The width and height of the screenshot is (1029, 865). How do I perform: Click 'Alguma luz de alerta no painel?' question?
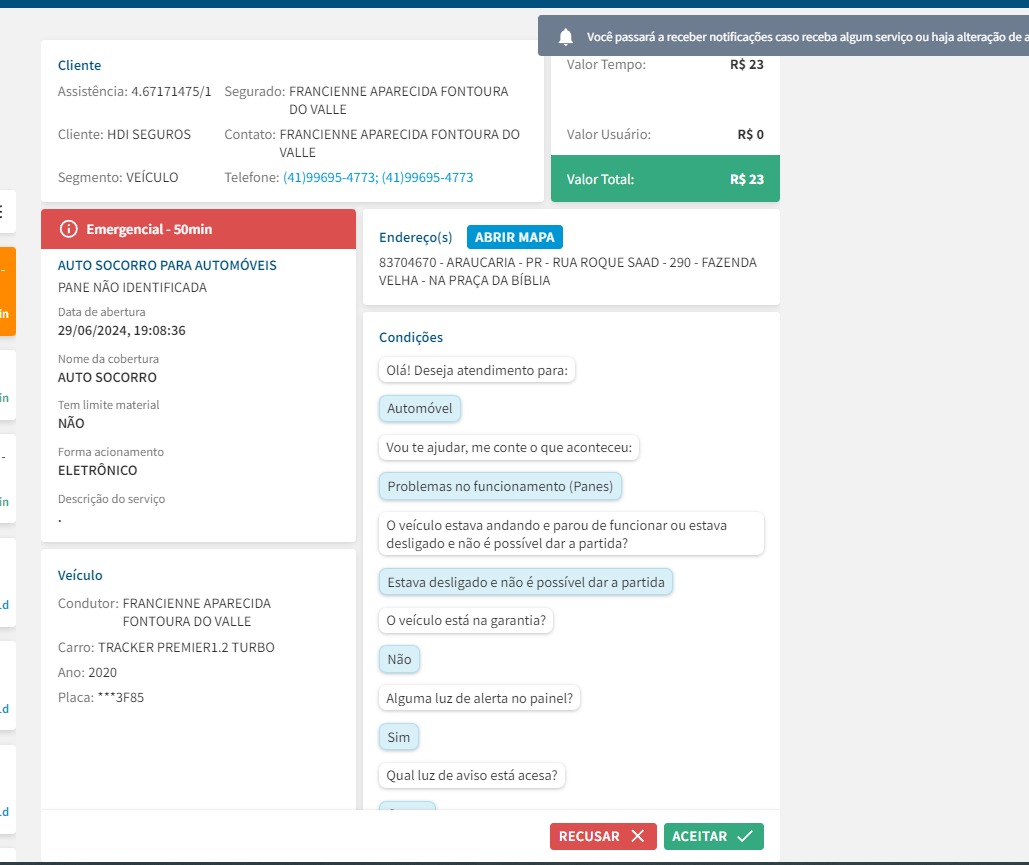pos(480,698)
